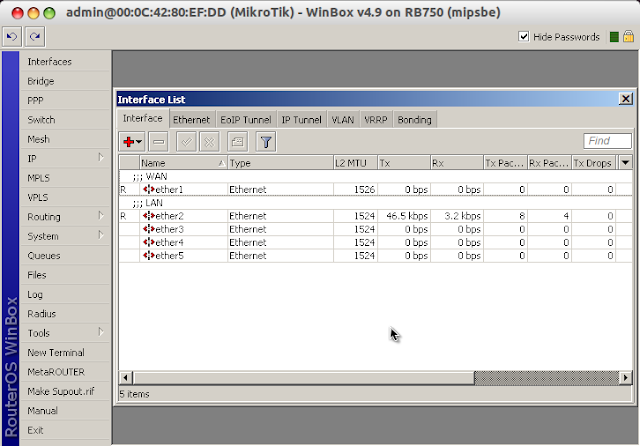Open MetaROUTER in the sidebar

(65, 372)
